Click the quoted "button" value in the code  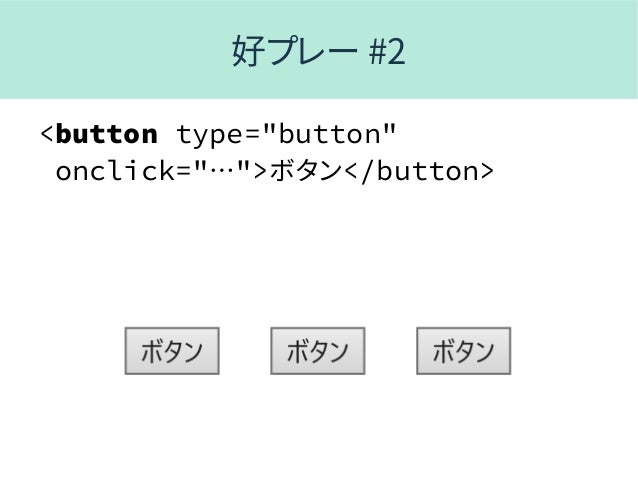pos(330,134)
